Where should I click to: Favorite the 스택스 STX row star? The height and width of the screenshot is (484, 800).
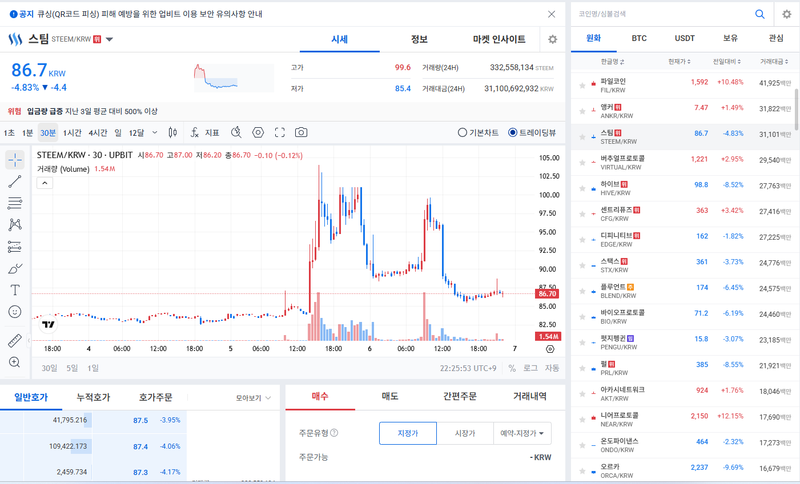(582, 265)
